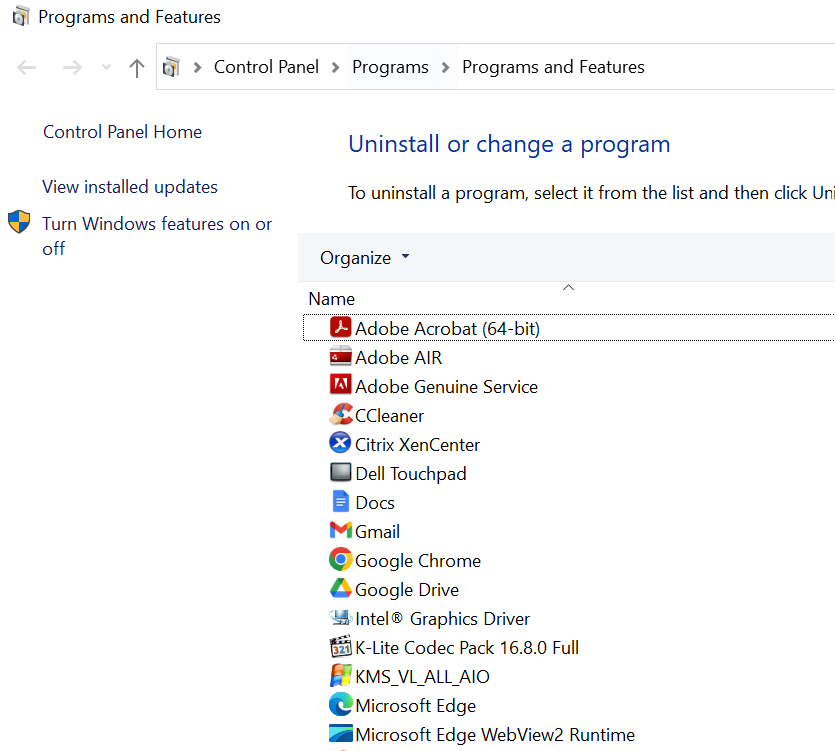
Task: Click the Google Drive icon
Action: coord(340,589)
